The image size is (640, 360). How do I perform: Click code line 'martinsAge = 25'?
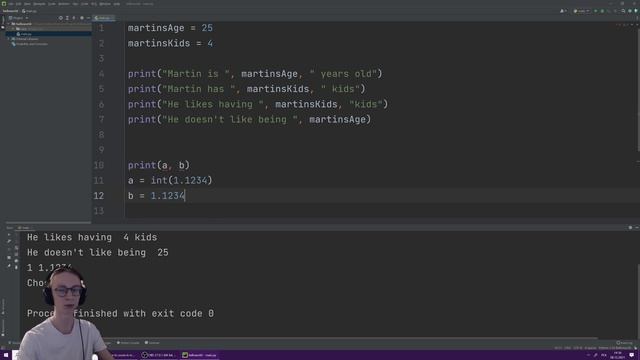170,28
